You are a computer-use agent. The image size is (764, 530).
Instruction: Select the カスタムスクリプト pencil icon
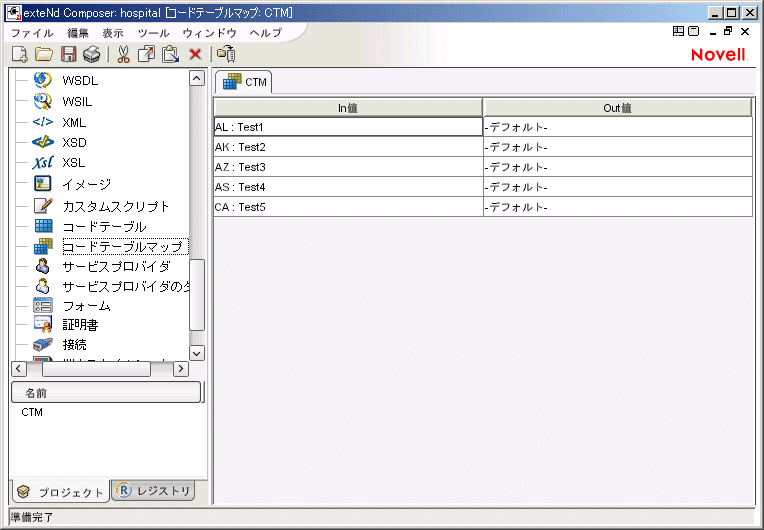[x=43, y=206]
